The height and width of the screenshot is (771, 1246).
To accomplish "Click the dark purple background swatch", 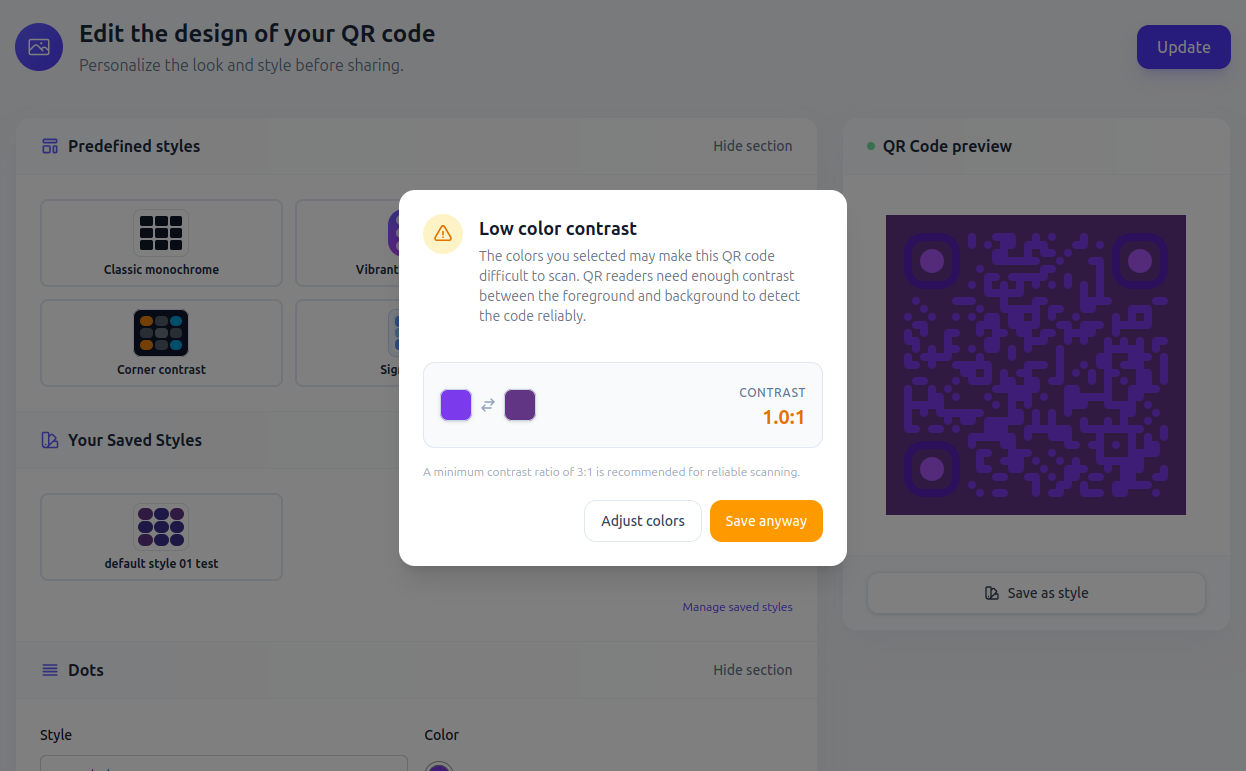I will [x=520, y=405].
